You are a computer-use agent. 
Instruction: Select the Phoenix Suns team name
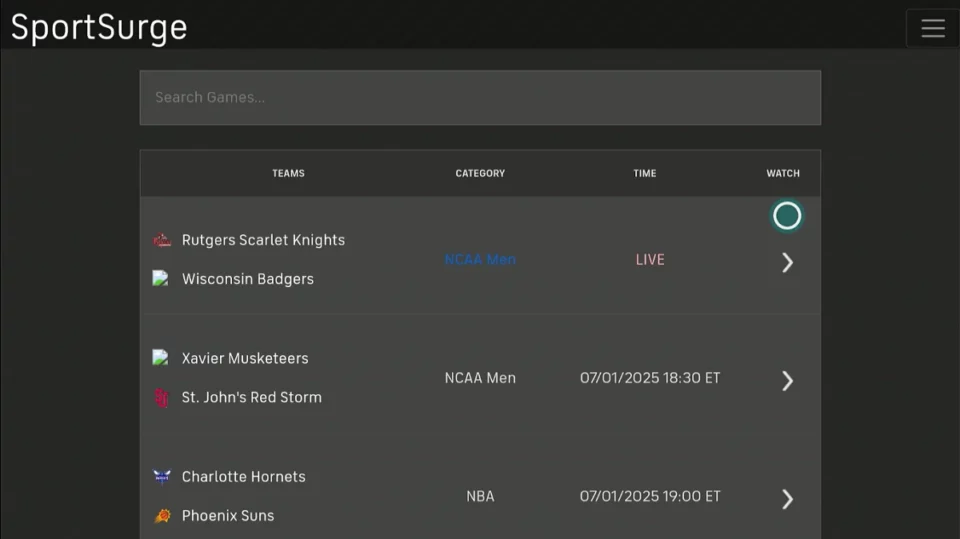[x=228, y=516]
